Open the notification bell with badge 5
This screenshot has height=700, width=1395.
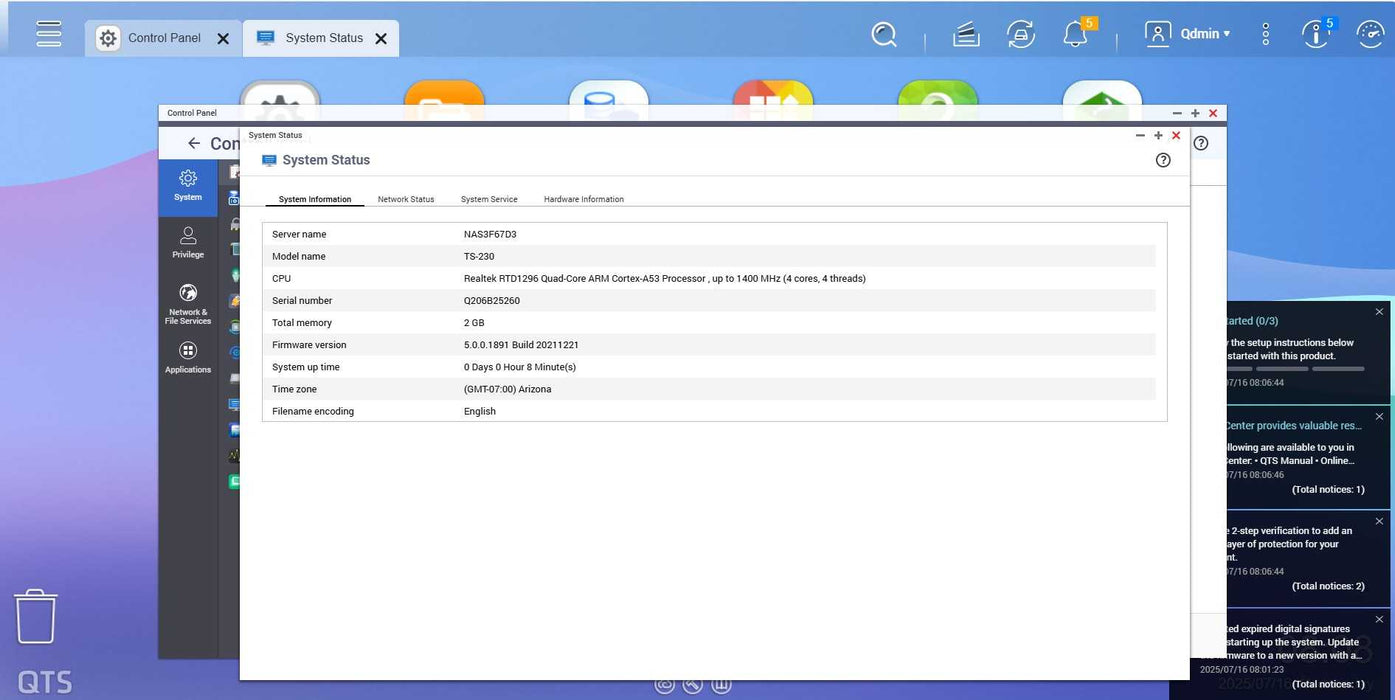pos(1077,33)
